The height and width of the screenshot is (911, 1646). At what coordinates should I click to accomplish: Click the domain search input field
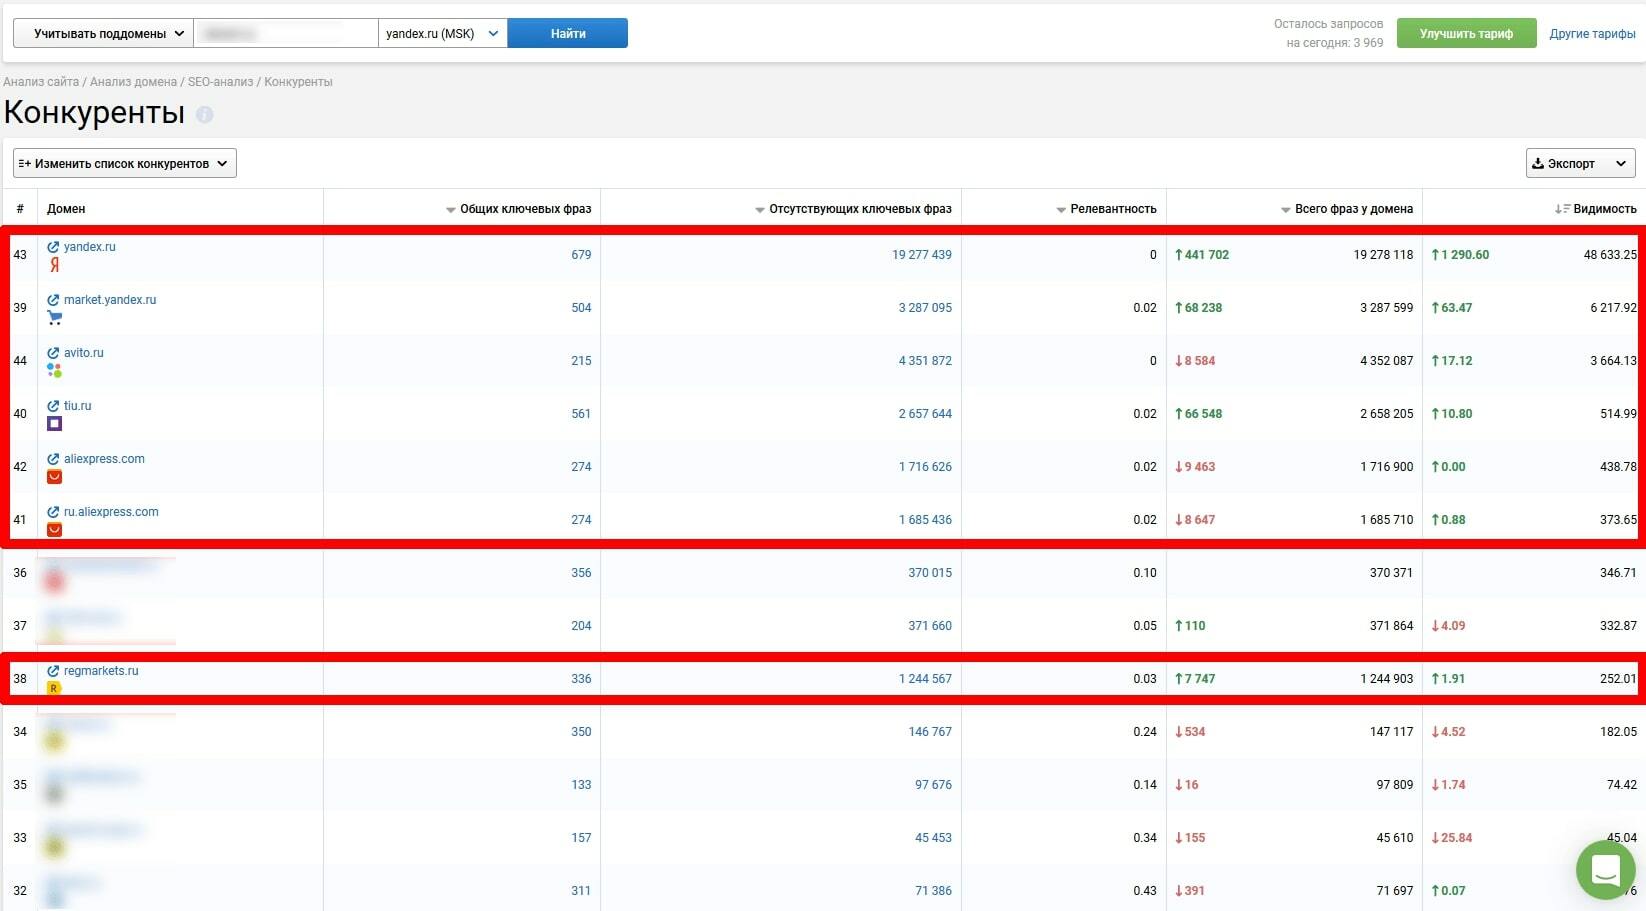(x=285, y=33)
